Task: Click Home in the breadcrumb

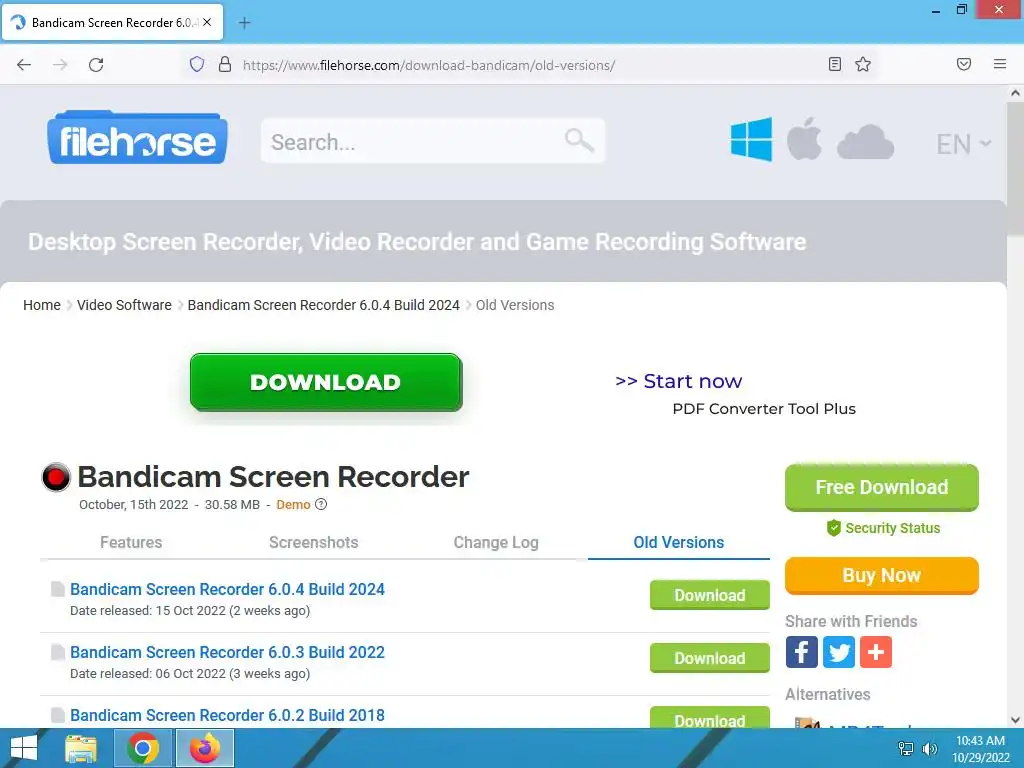Action: pyautogui.click(x=42, y=305)
